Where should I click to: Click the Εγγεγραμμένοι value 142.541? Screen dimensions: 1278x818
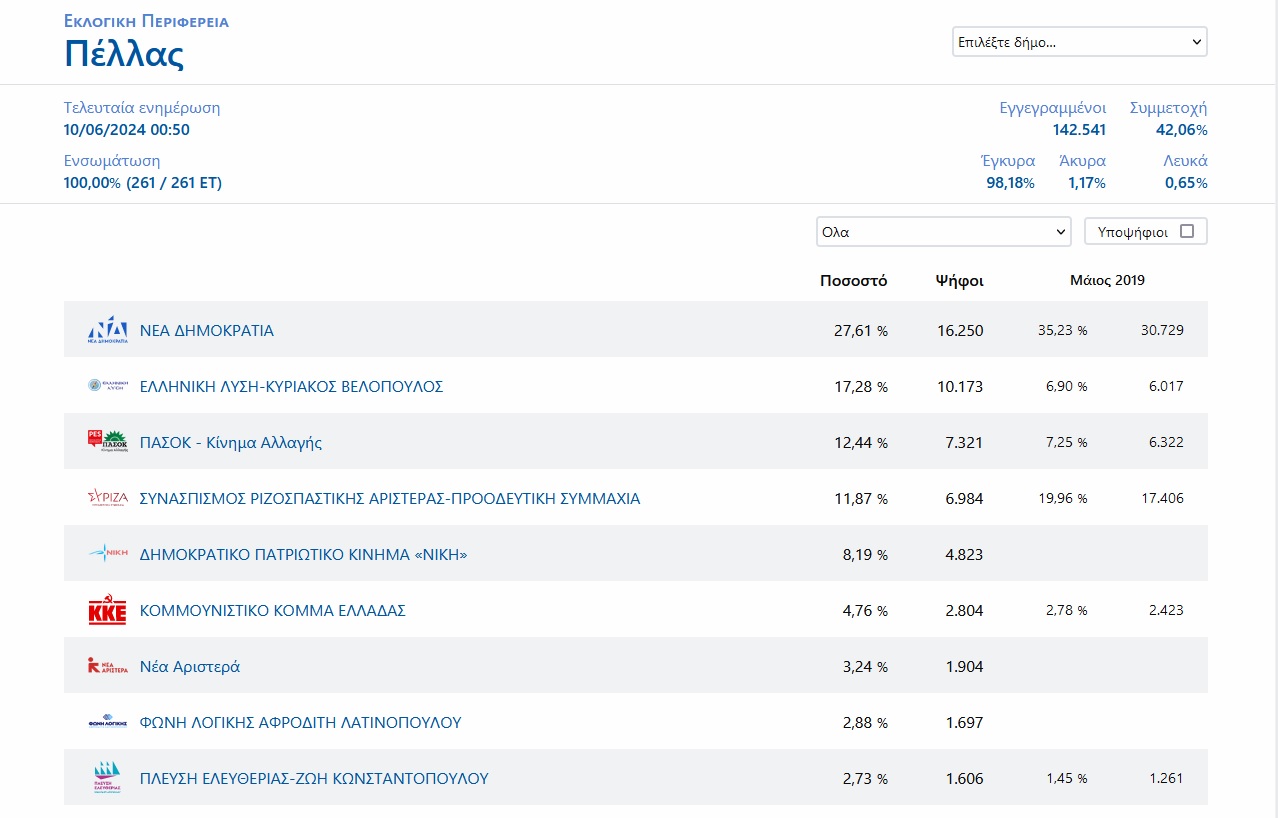click(x=1079, y=130)
